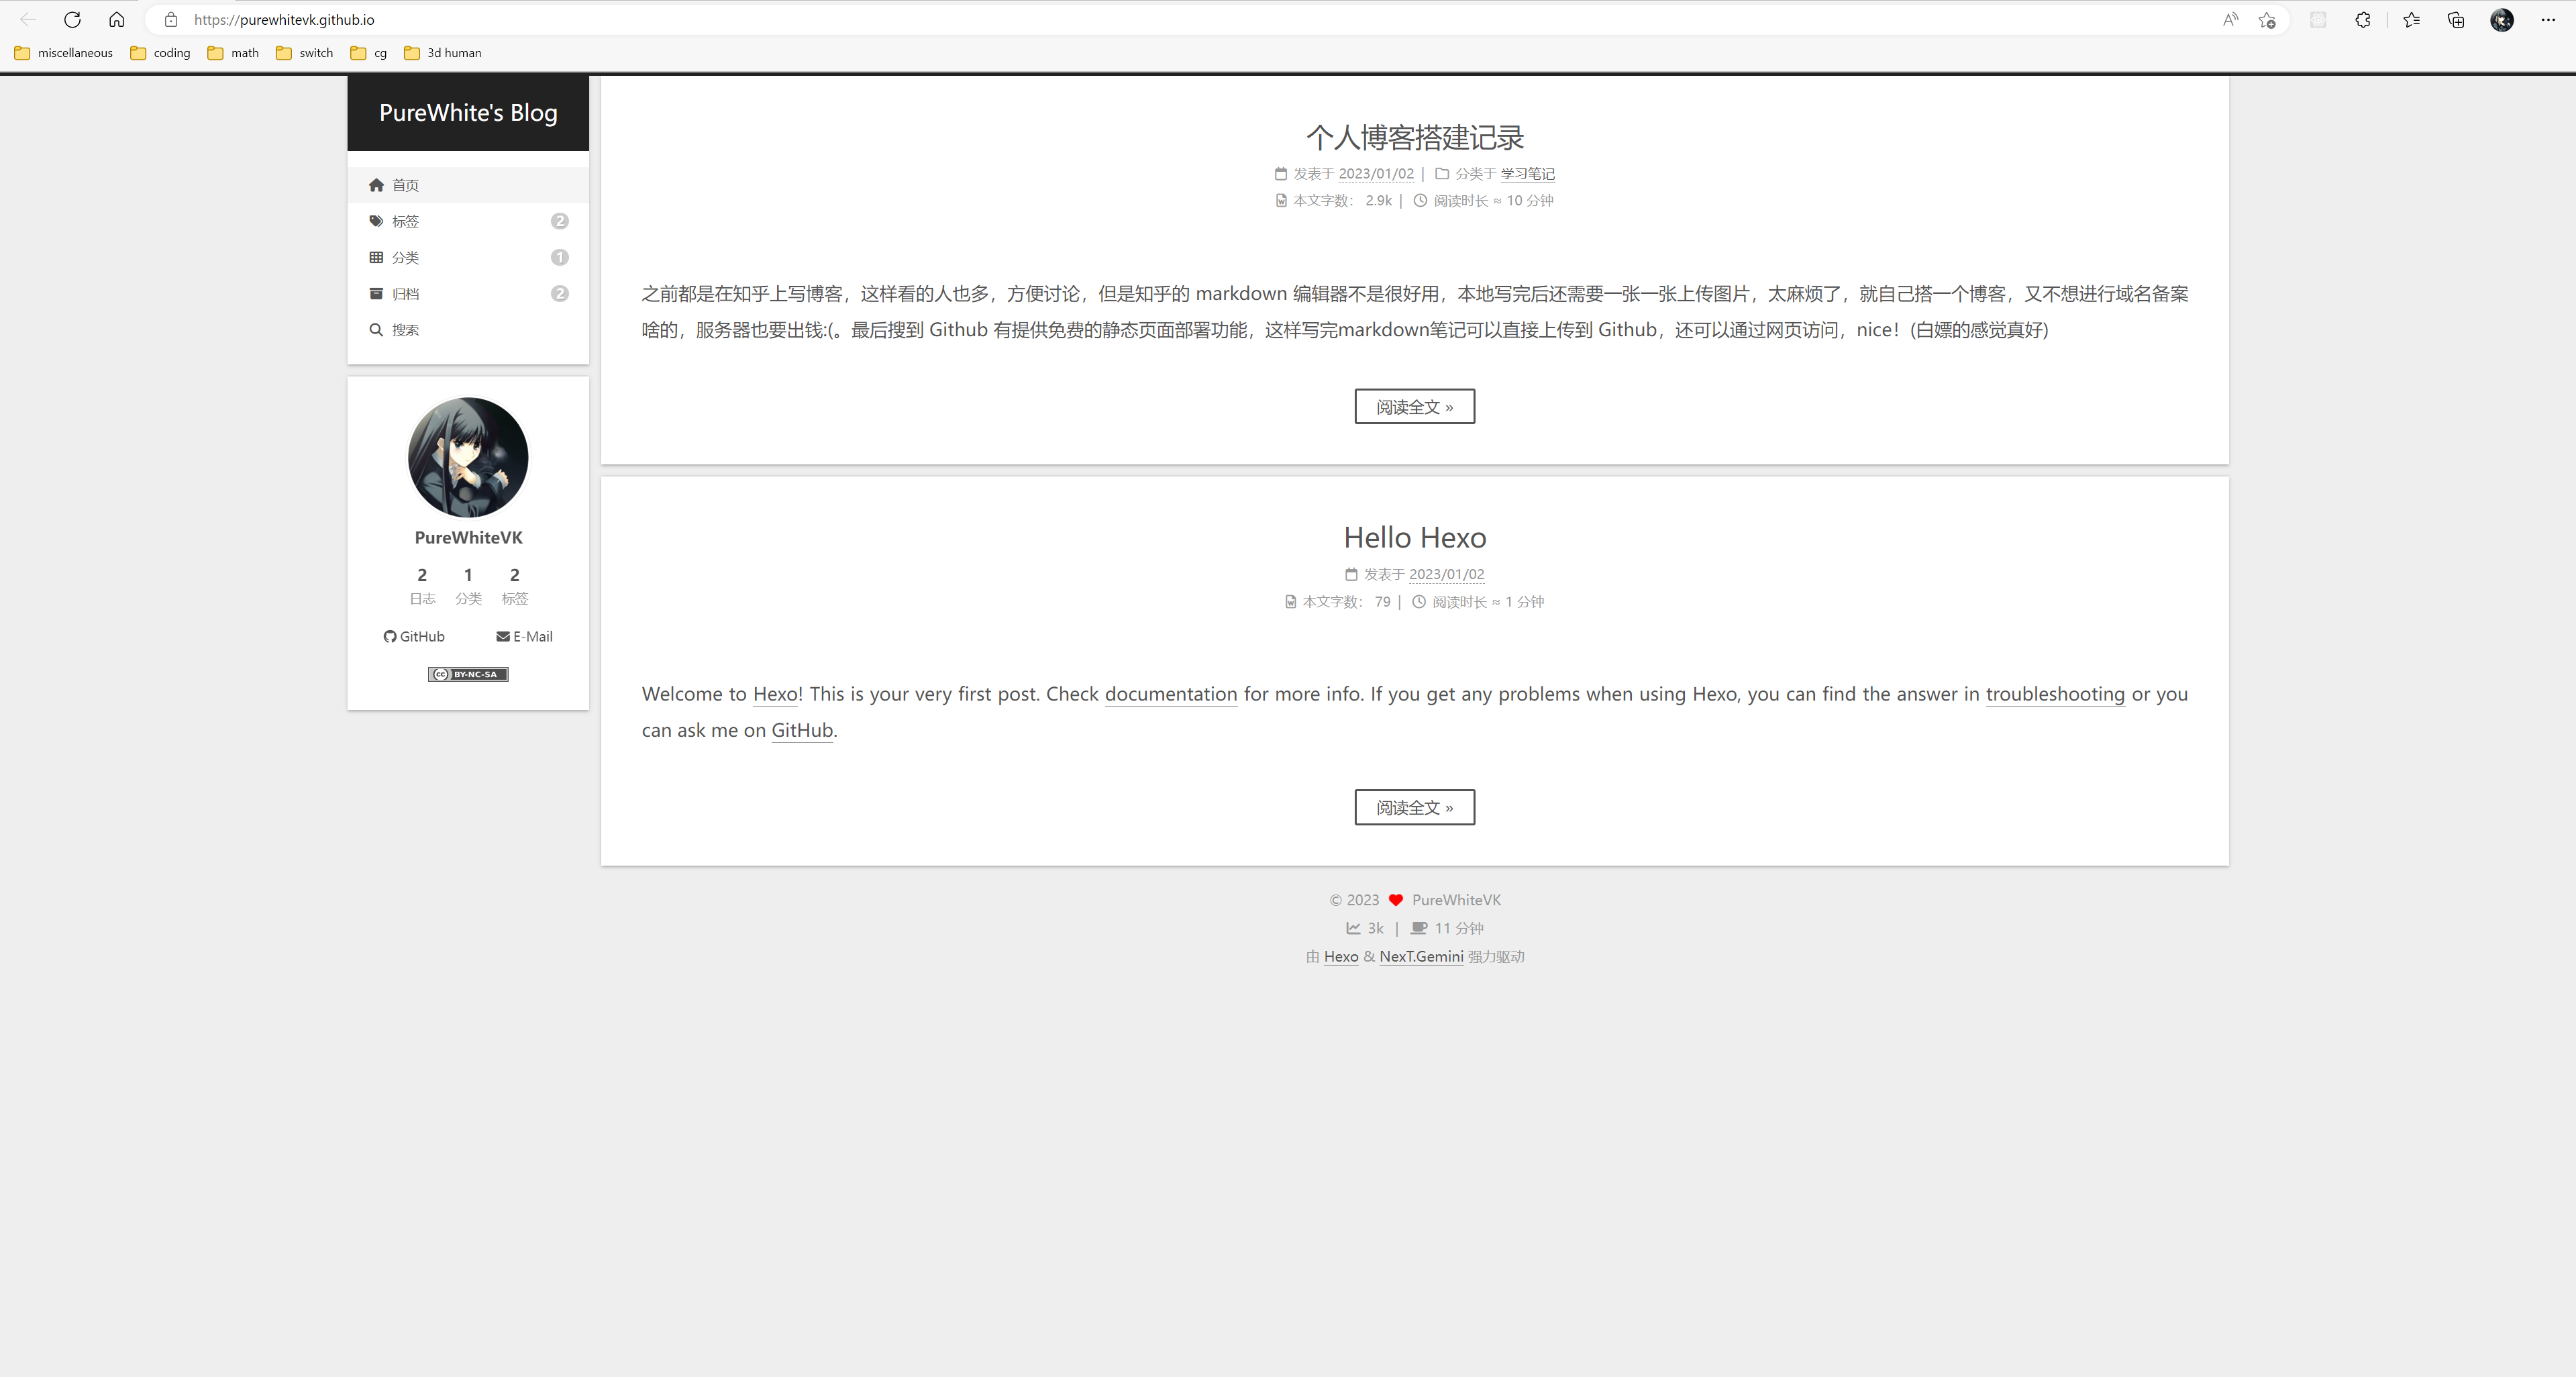Click the browser home icon
2576x1377 pixels.
point(116,19)
